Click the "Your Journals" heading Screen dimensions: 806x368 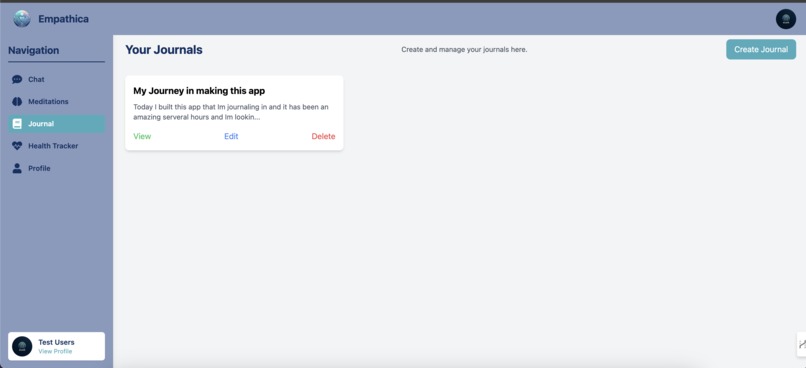pos(164,50)
